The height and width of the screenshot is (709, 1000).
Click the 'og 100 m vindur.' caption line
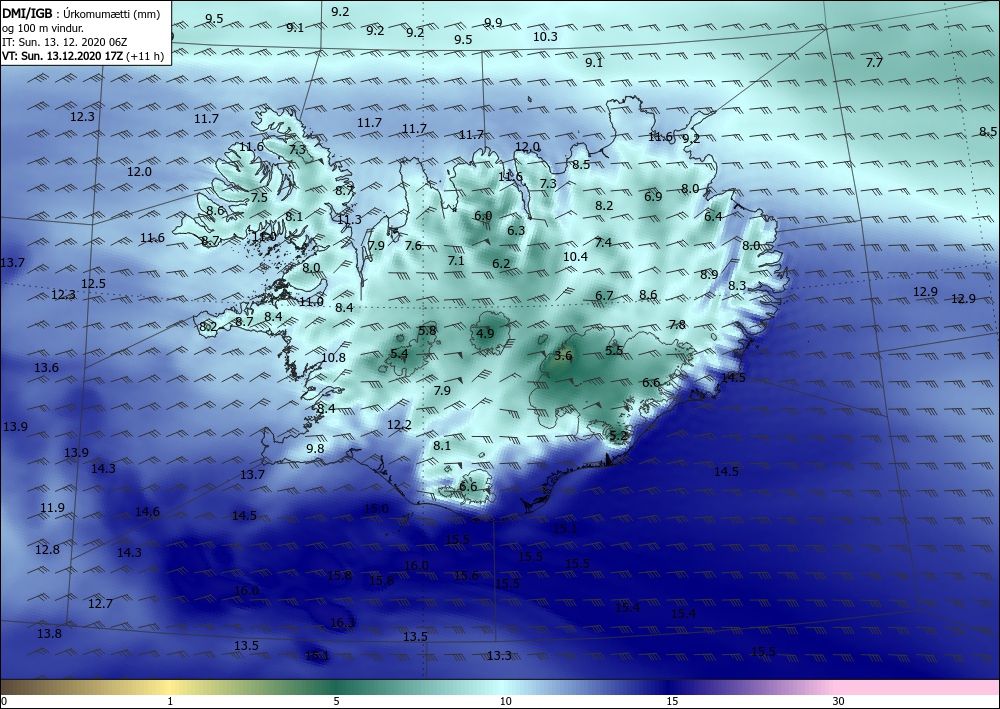(x=43, y=28)
